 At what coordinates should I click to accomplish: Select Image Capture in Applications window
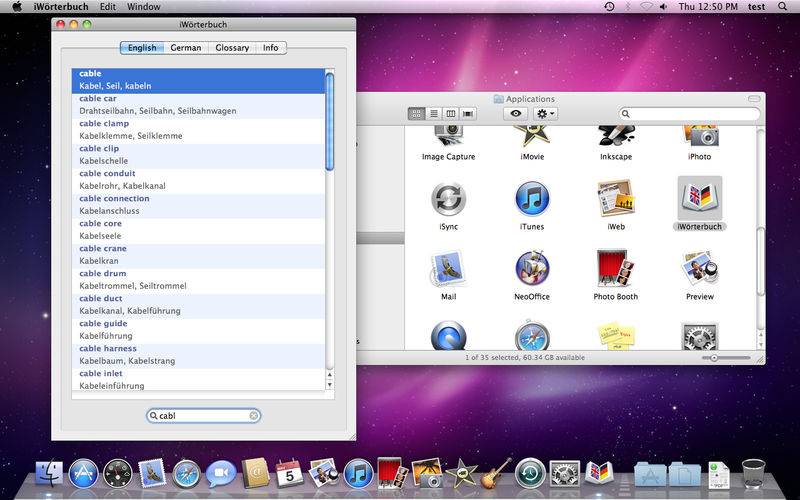[448, 137]
